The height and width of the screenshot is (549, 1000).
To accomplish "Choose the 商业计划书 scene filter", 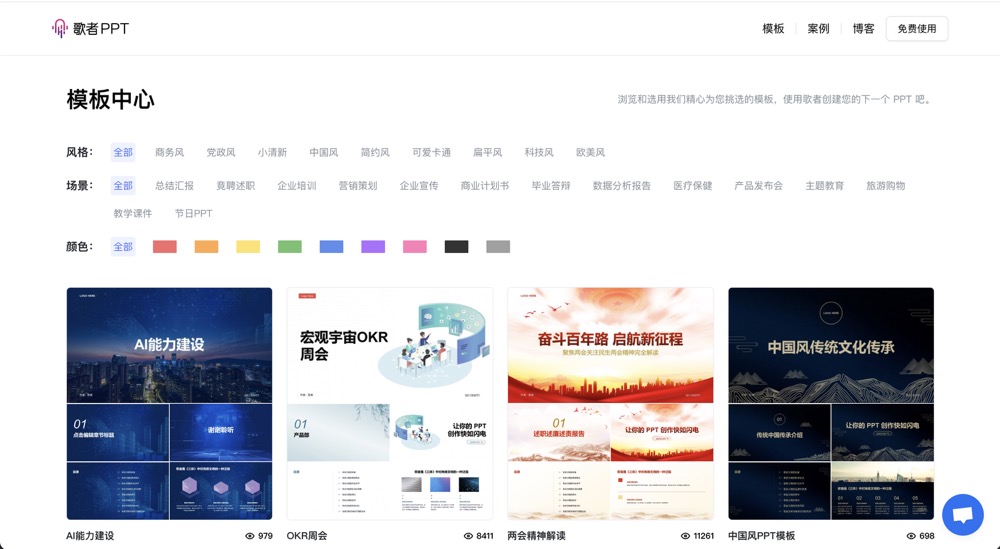I will pyautogui.click(x=485, y=186).
